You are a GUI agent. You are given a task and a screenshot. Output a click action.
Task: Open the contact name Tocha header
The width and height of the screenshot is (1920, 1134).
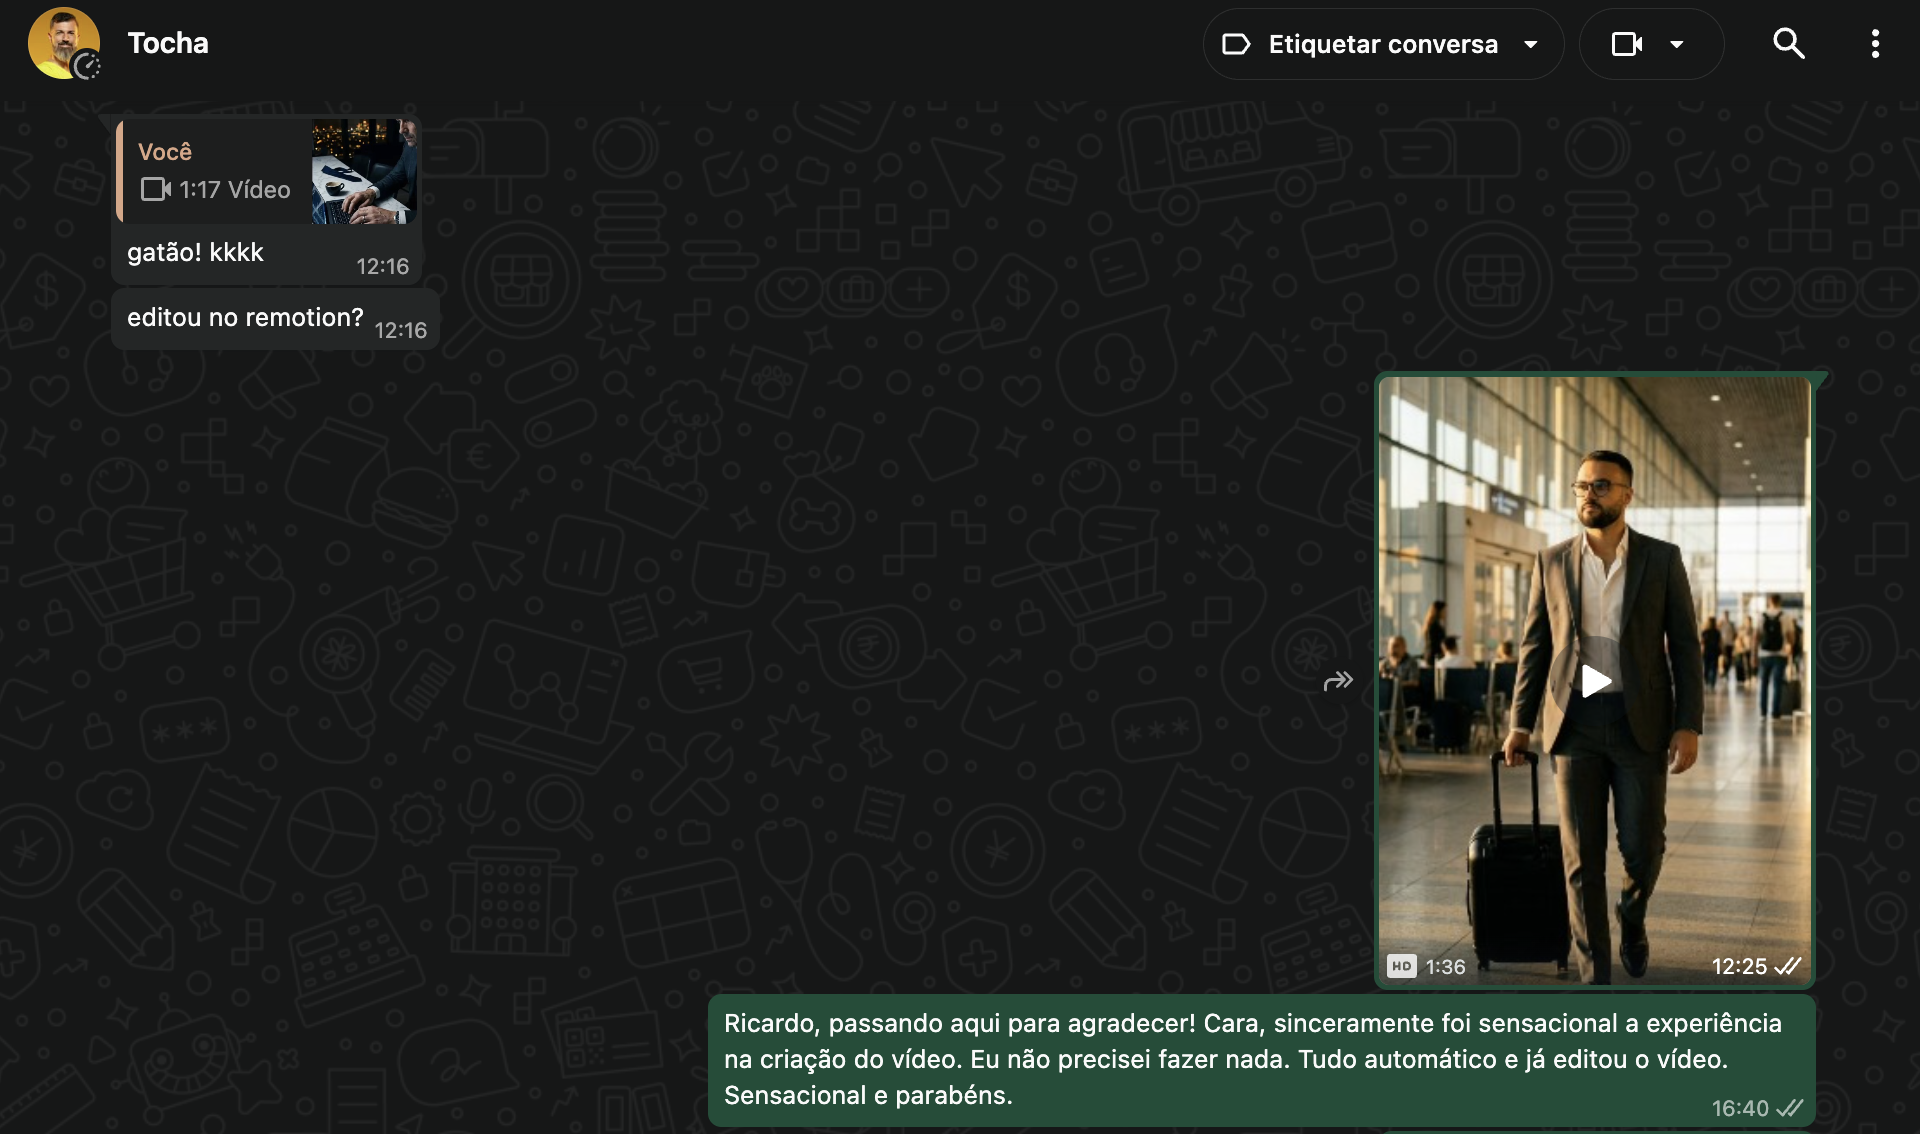coord(167,43)
